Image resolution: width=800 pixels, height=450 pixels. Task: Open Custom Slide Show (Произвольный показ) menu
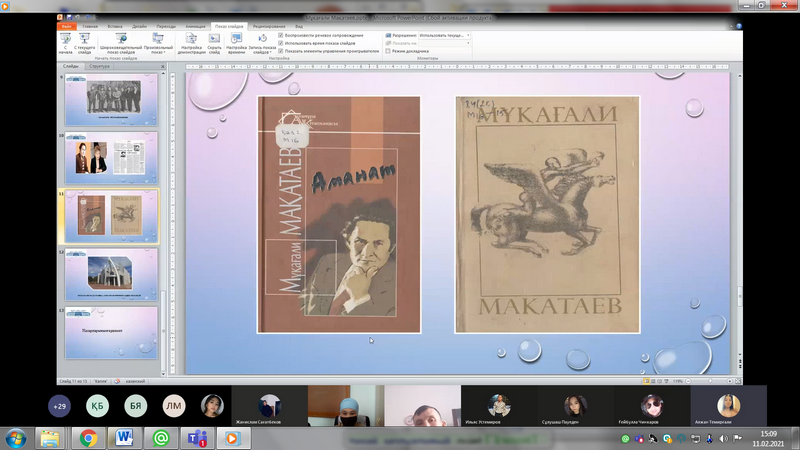158,44
